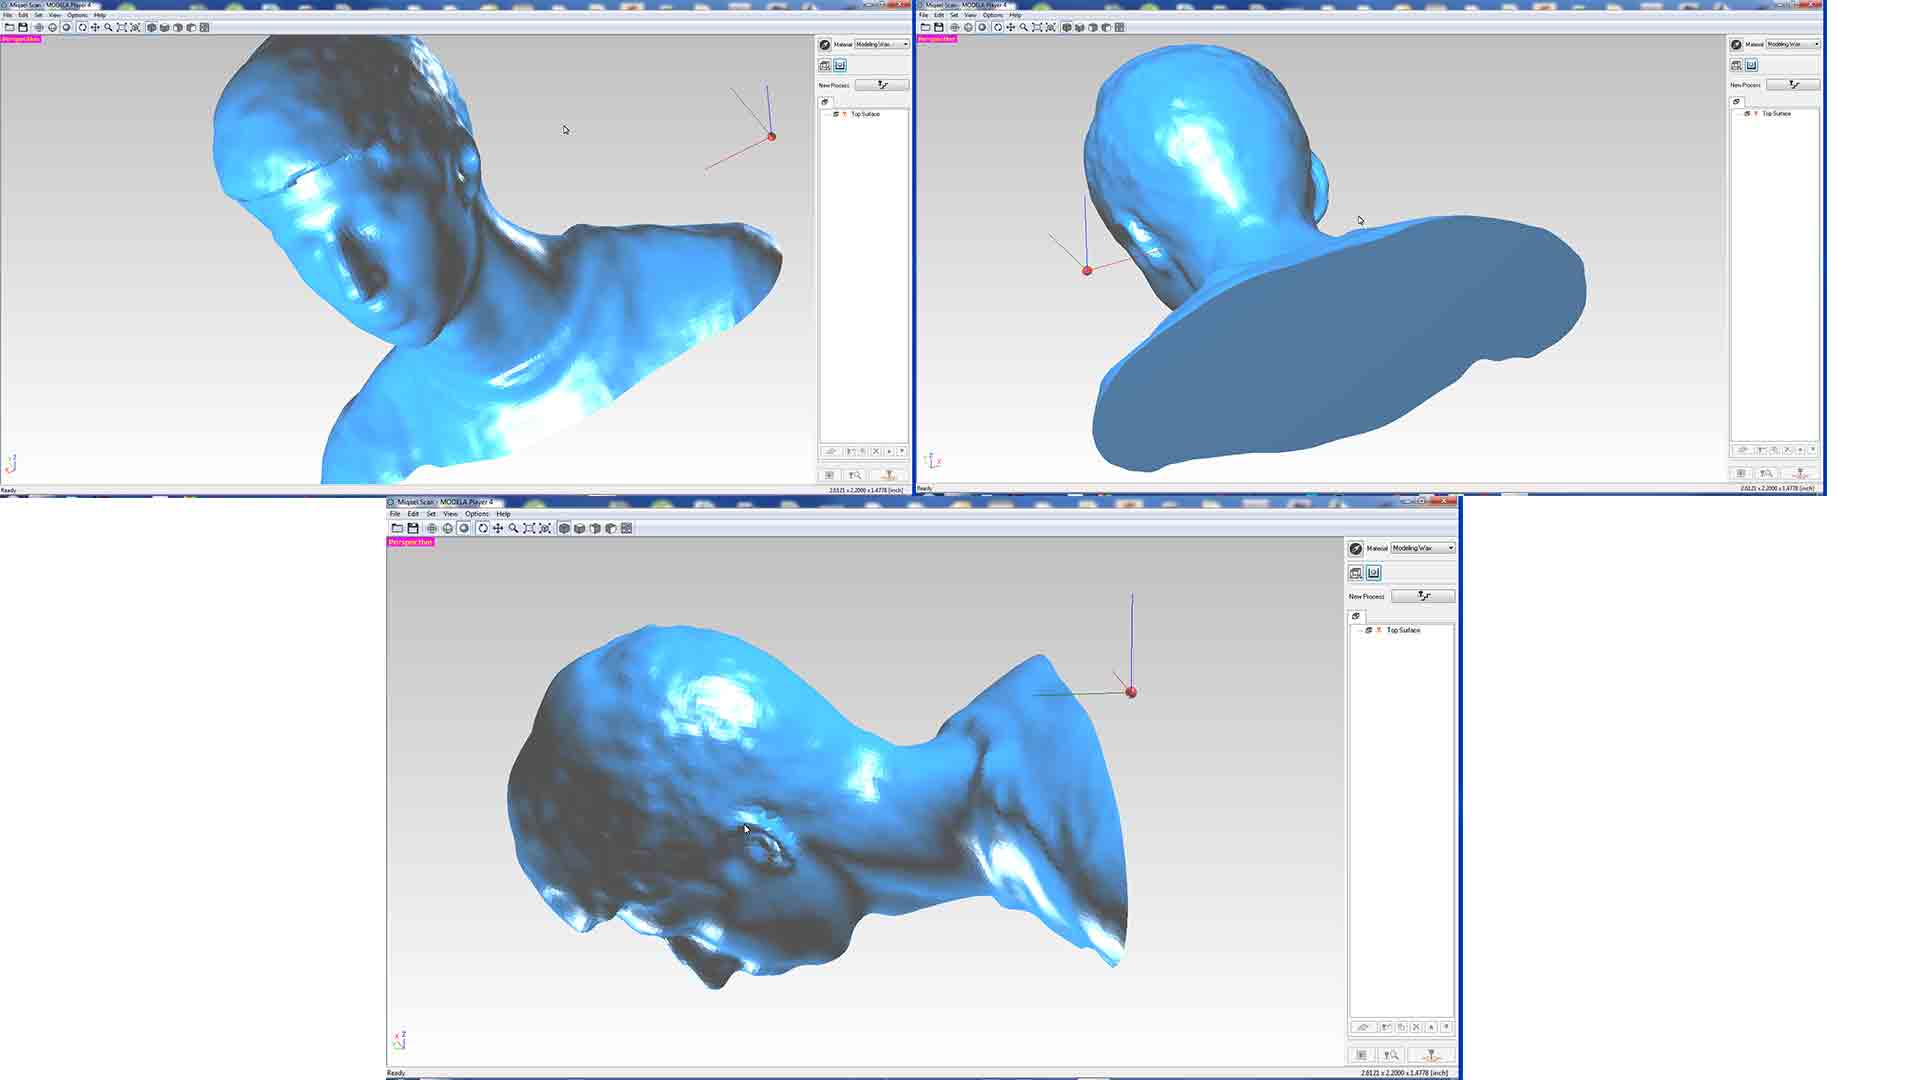This screenshot has width=1920, height=1080.
Task: Open Options menu in bottom window
Action: coord(476,514)
